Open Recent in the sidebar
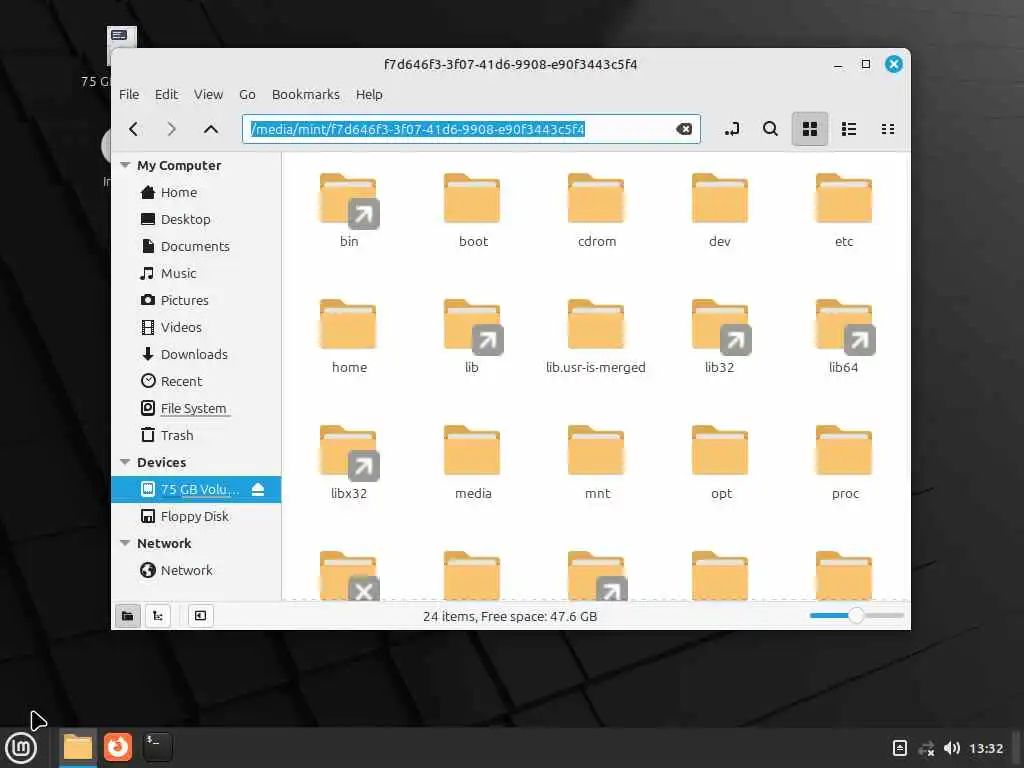 click(196, 381)
